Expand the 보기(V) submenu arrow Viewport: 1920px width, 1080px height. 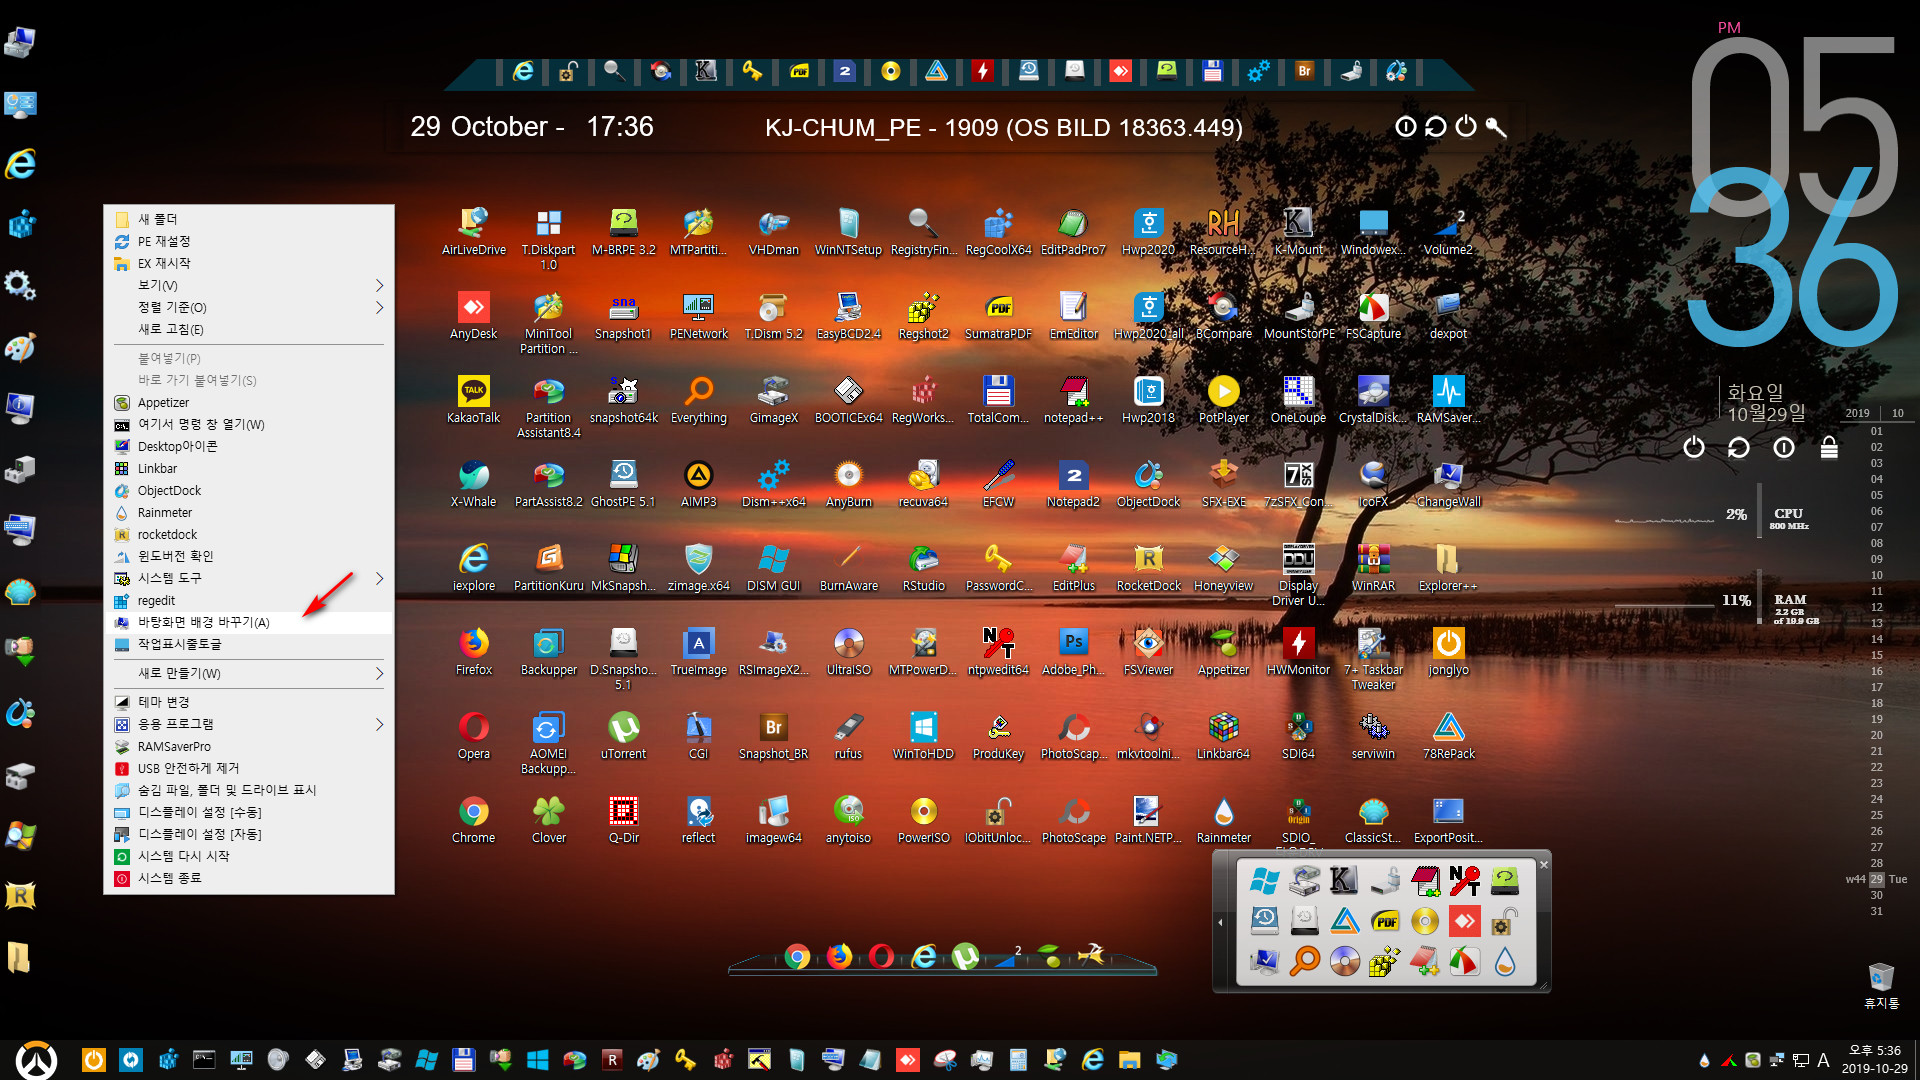pyautogui.click(x=379, y=285)
